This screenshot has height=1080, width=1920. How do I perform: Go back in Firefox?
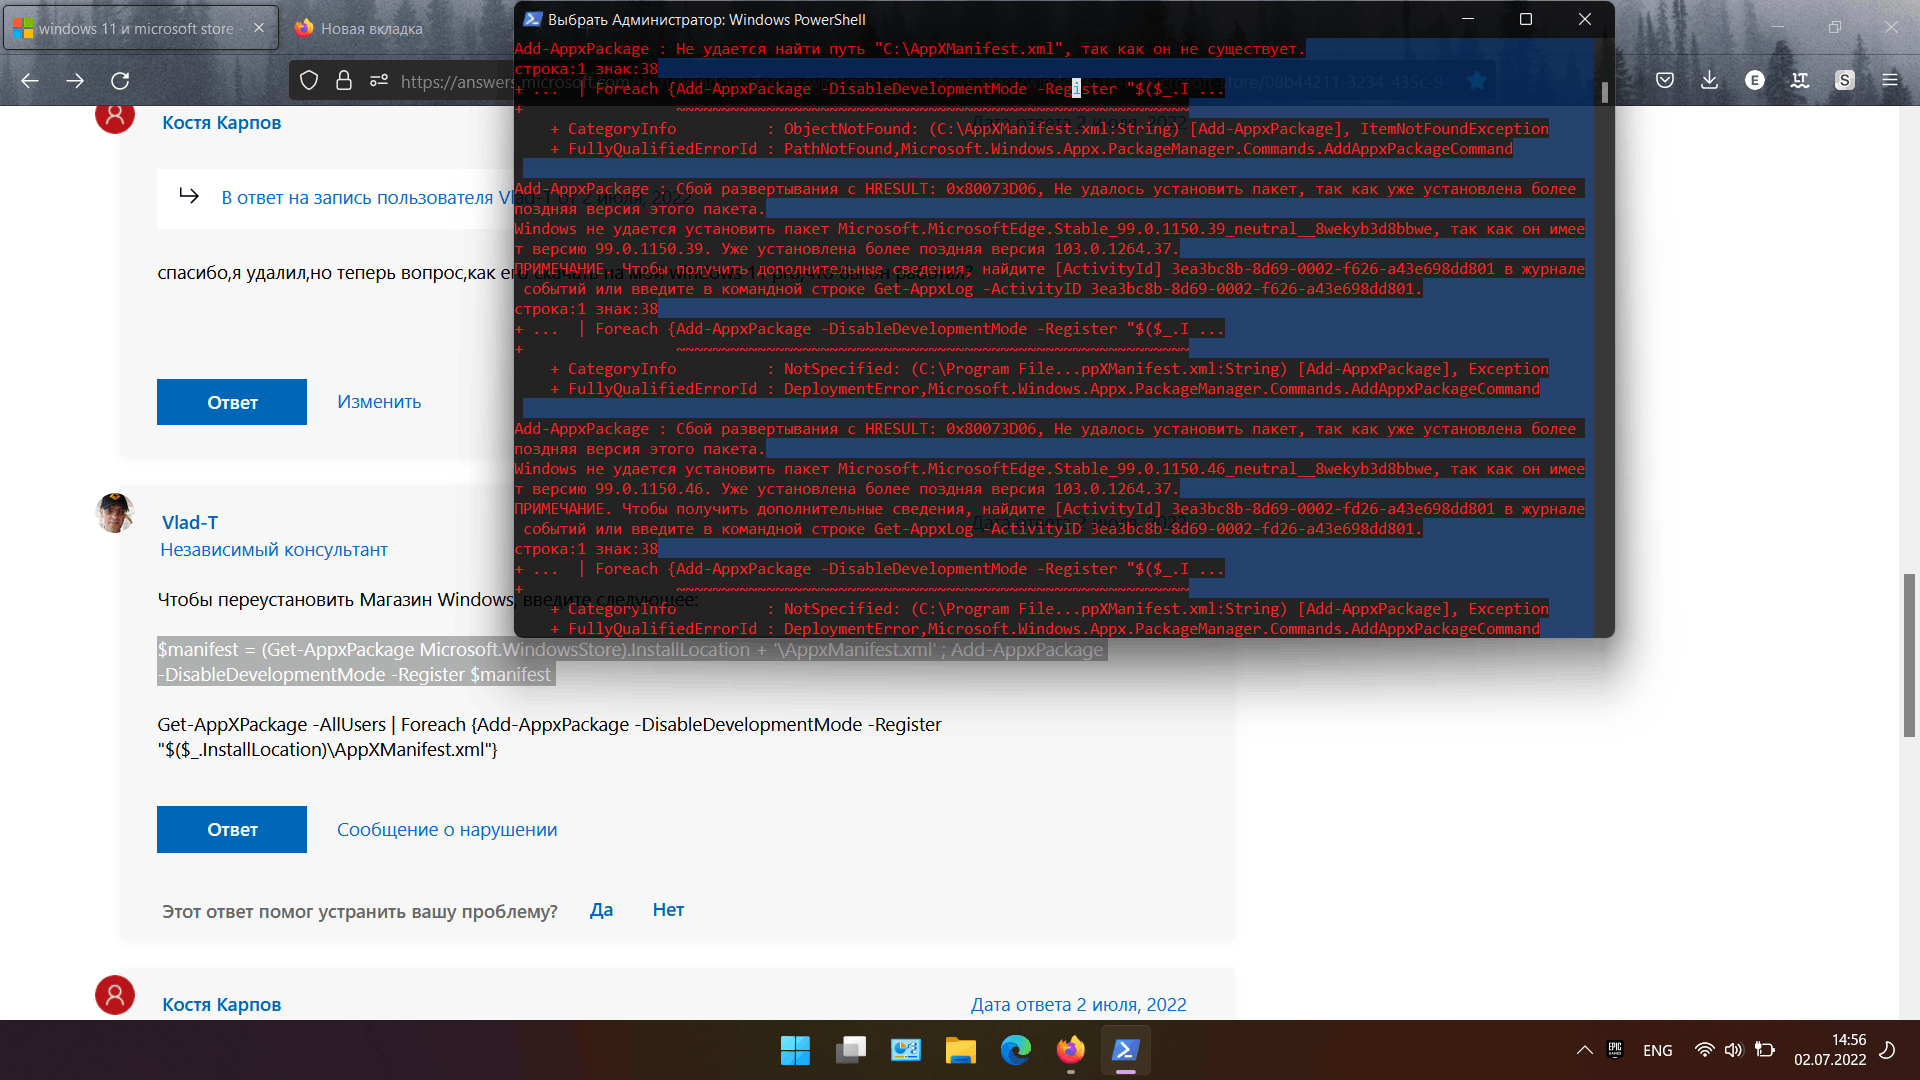point(30,81)
